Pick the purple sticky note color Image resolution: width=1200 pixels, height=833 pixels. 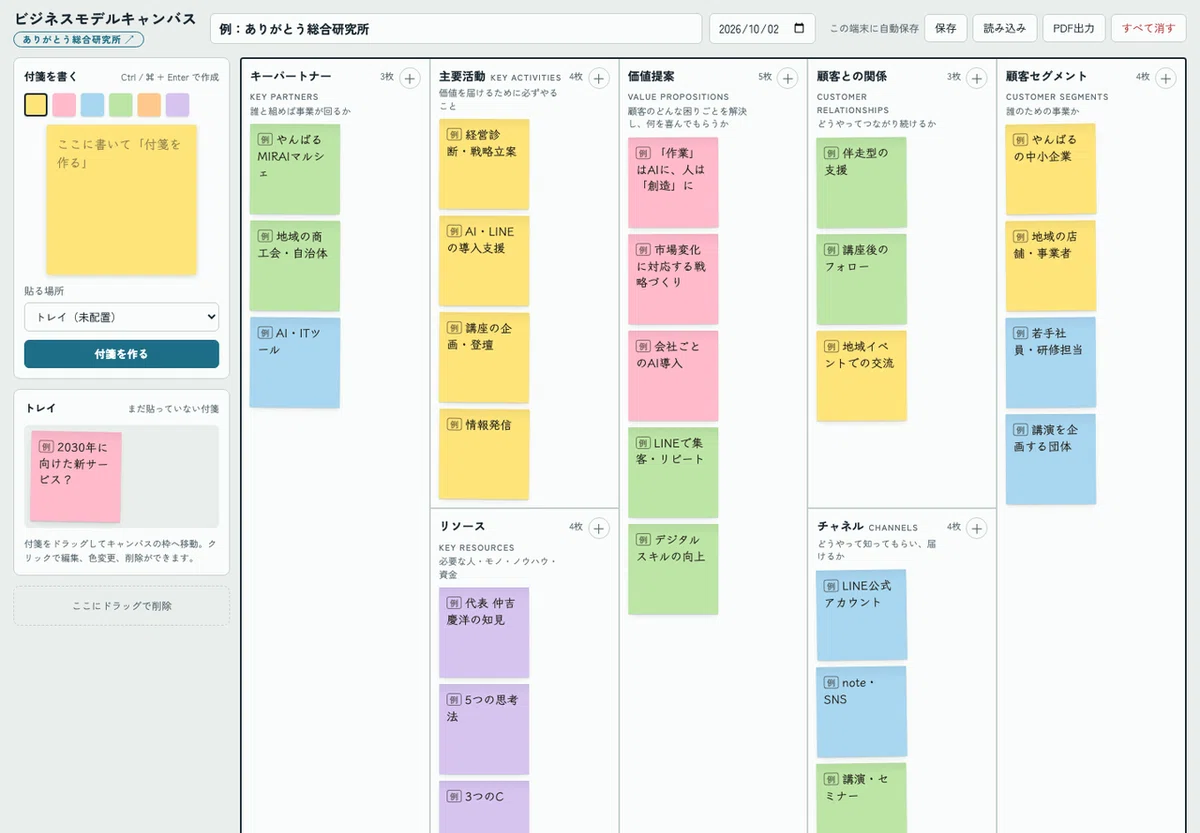coord(177,104)
